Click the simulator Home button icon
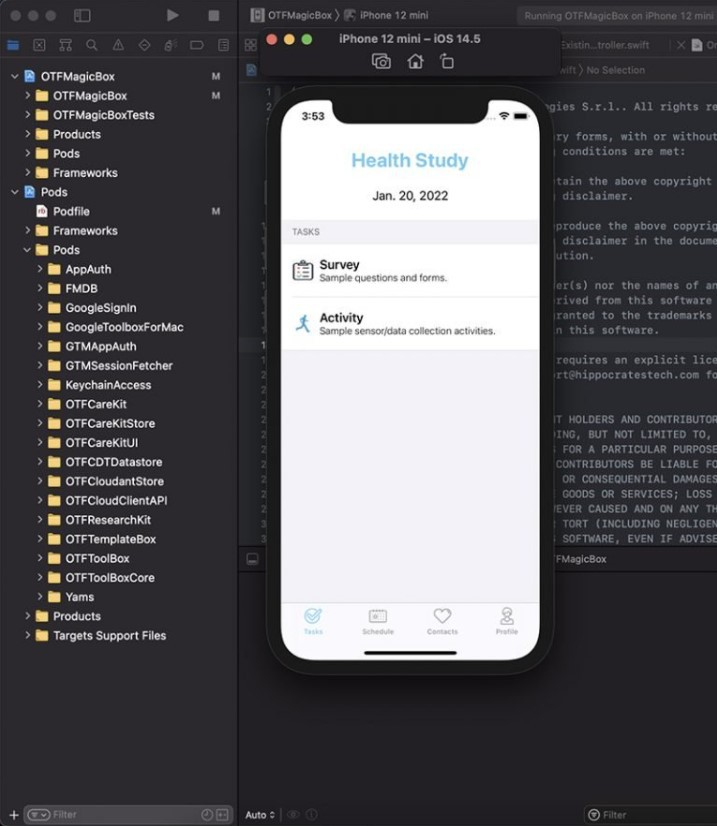 [x=416, y=62]
